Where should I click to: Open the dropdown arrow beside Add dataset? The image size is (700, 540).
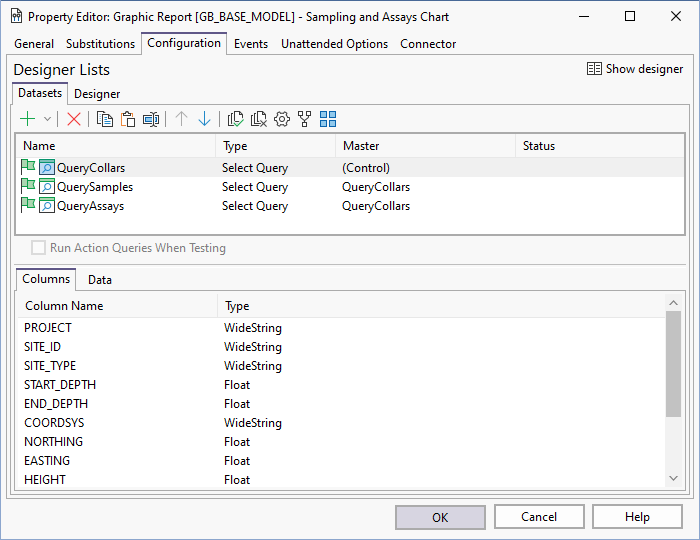pyautogui.click(x=47, y=119)
